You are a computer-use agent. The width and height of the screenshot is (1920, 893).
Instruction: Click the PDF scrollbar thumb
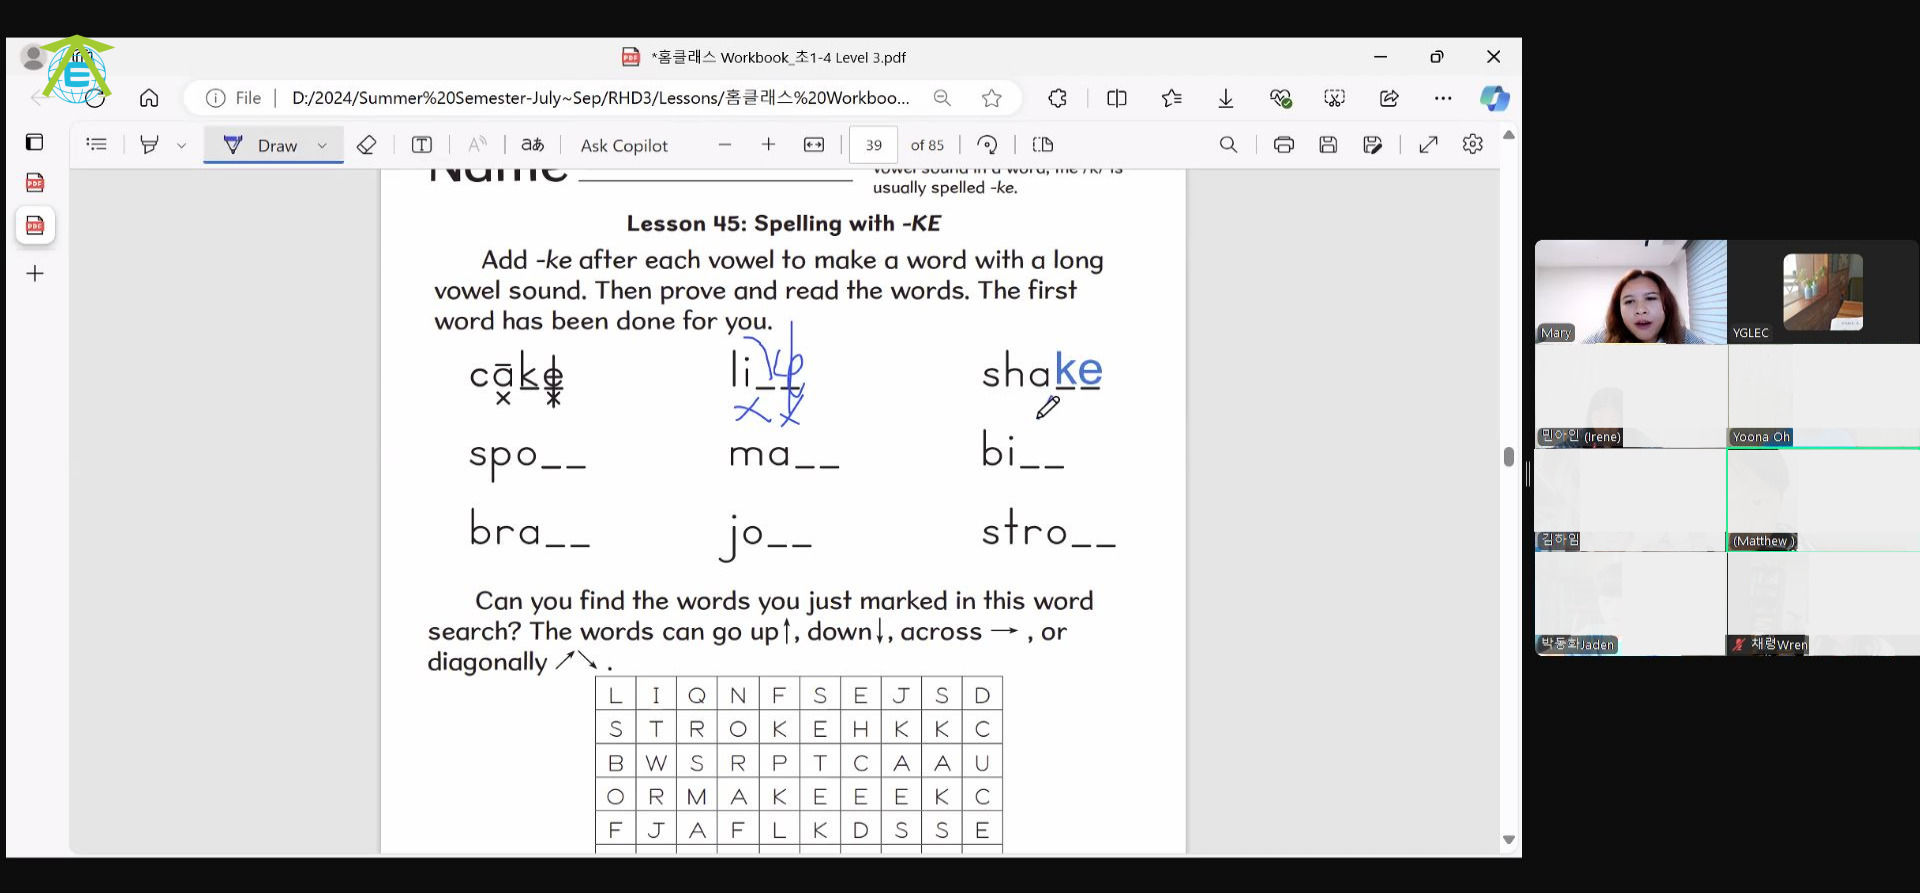[1508, 457]
